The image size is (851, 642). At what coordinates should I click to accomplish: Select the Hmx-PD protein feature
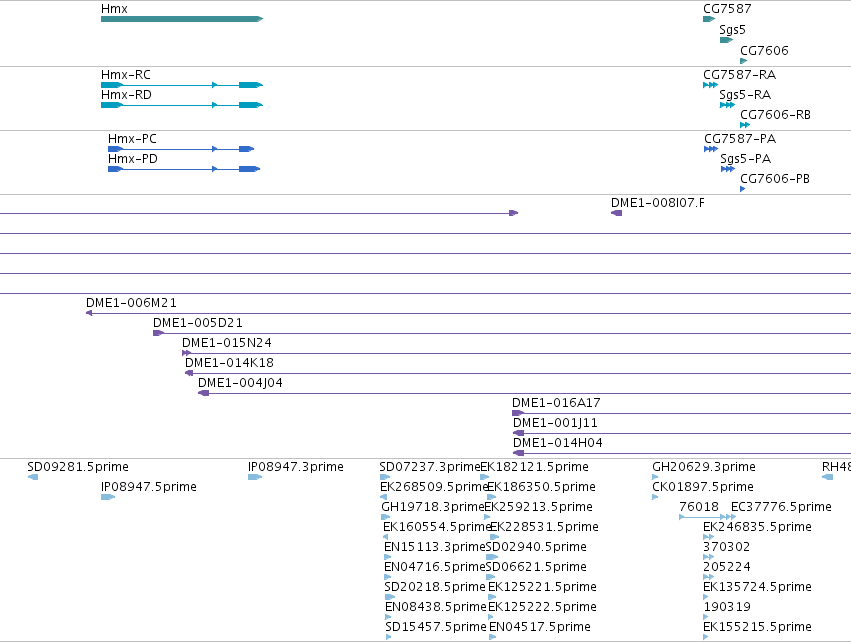[x=184, y=169]
